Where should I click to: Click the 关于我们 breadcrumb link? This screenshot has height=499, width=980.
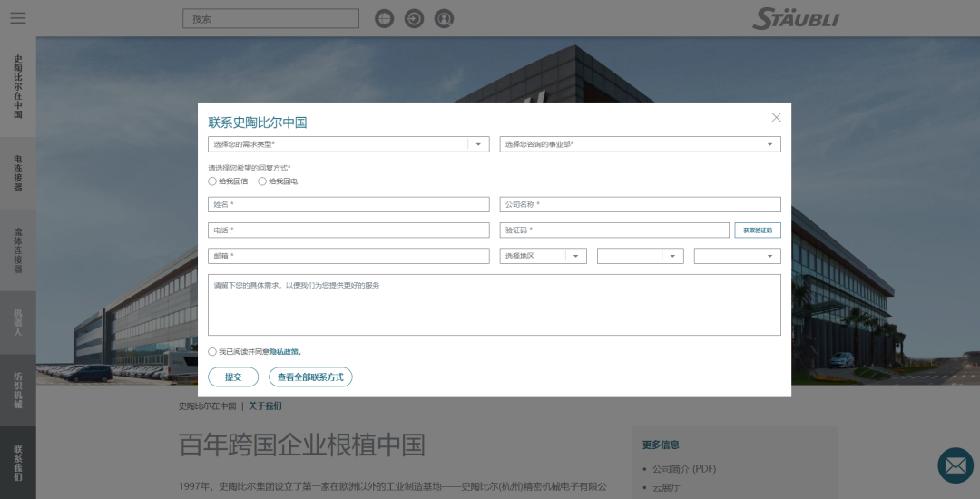coord(265,406)
